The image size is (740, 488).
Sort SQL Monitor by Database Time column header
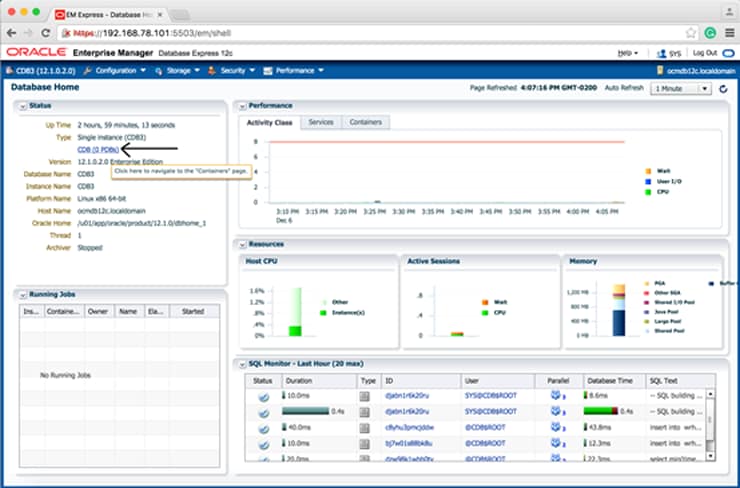coord(614,381)
